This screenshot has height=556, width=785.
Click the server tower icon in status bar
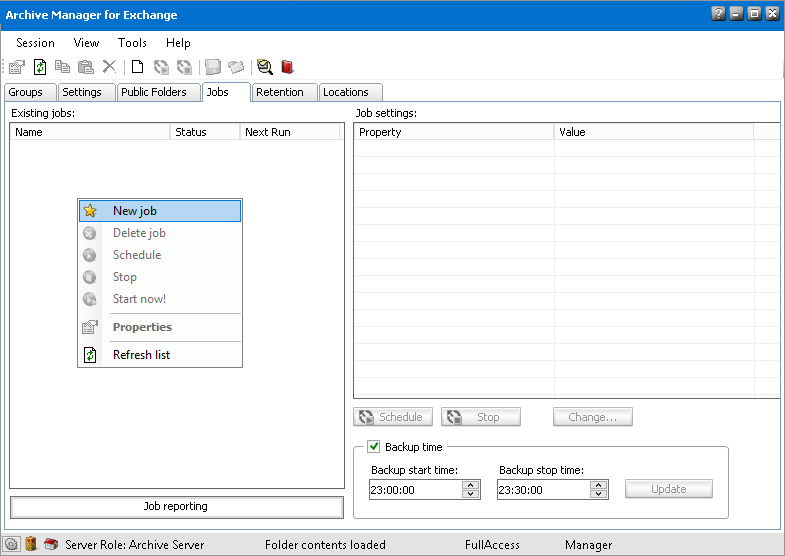coord(31,544)
